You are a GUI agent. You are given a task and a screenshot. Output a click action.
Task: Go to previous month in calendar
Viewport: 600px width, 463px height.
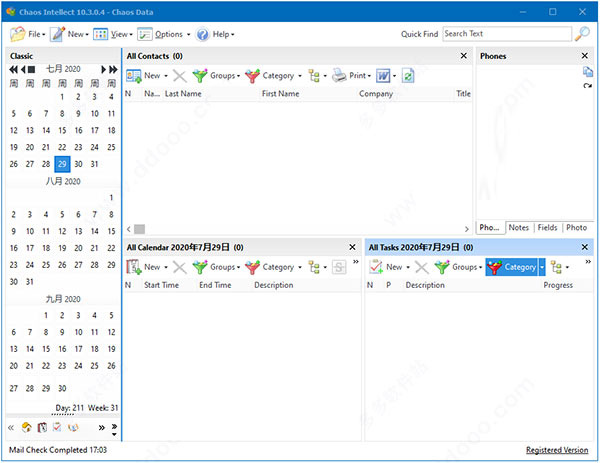[22, 69]
